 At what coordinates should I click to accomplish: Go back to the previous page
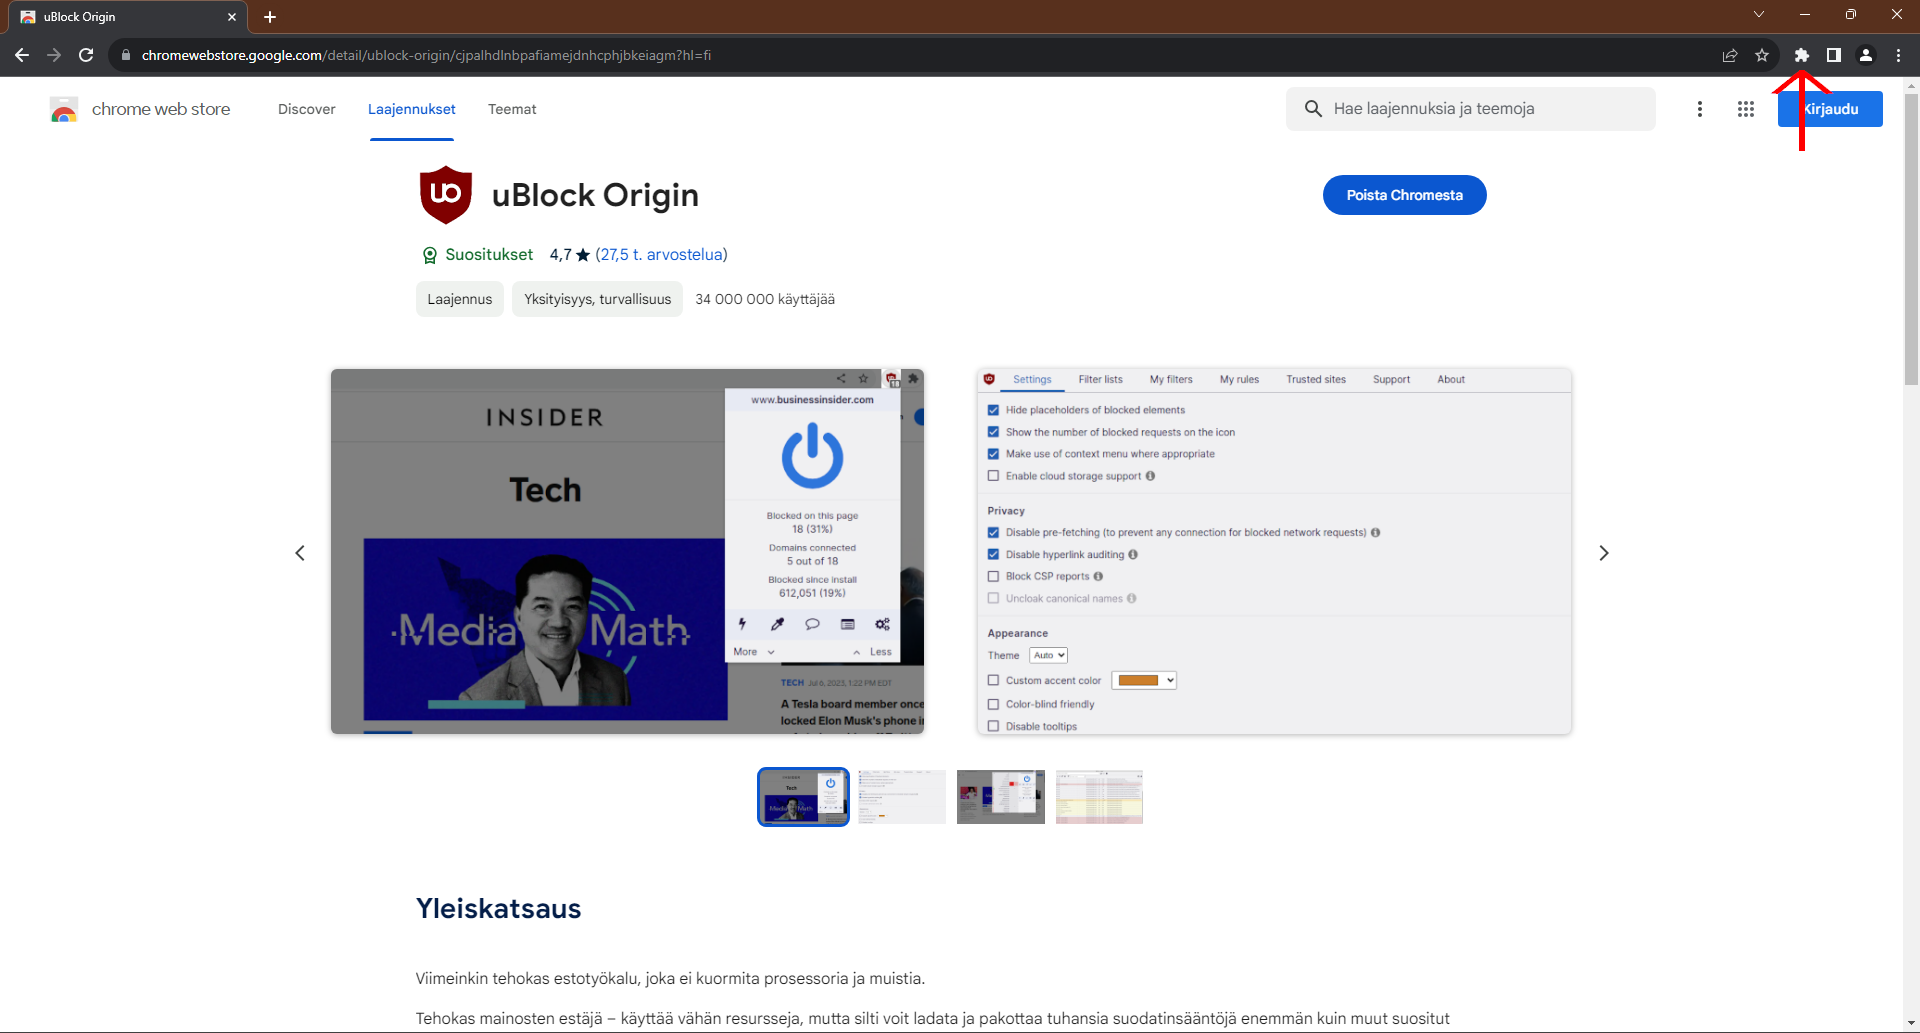[22, 55]
